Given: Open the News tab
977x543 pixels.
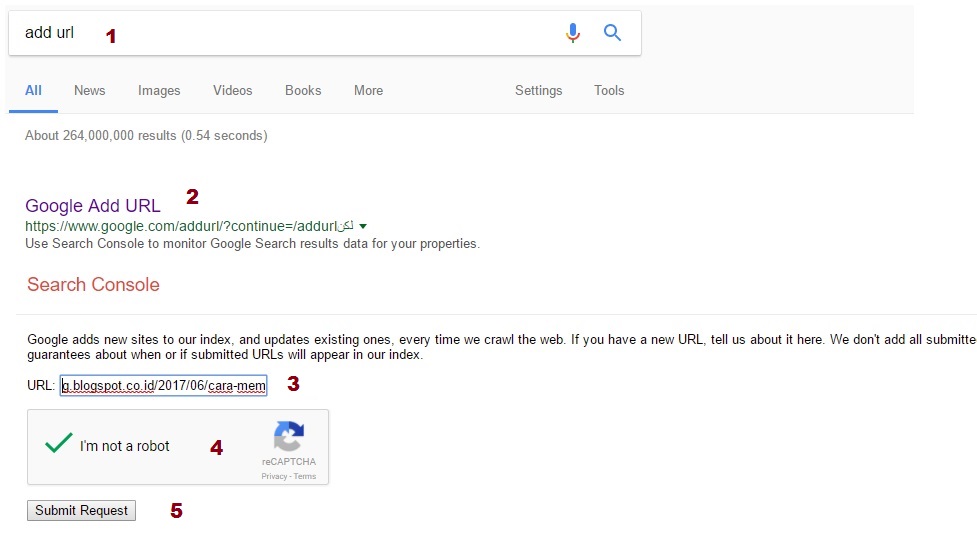Looking at the screenshot, I should click(90, 90).
